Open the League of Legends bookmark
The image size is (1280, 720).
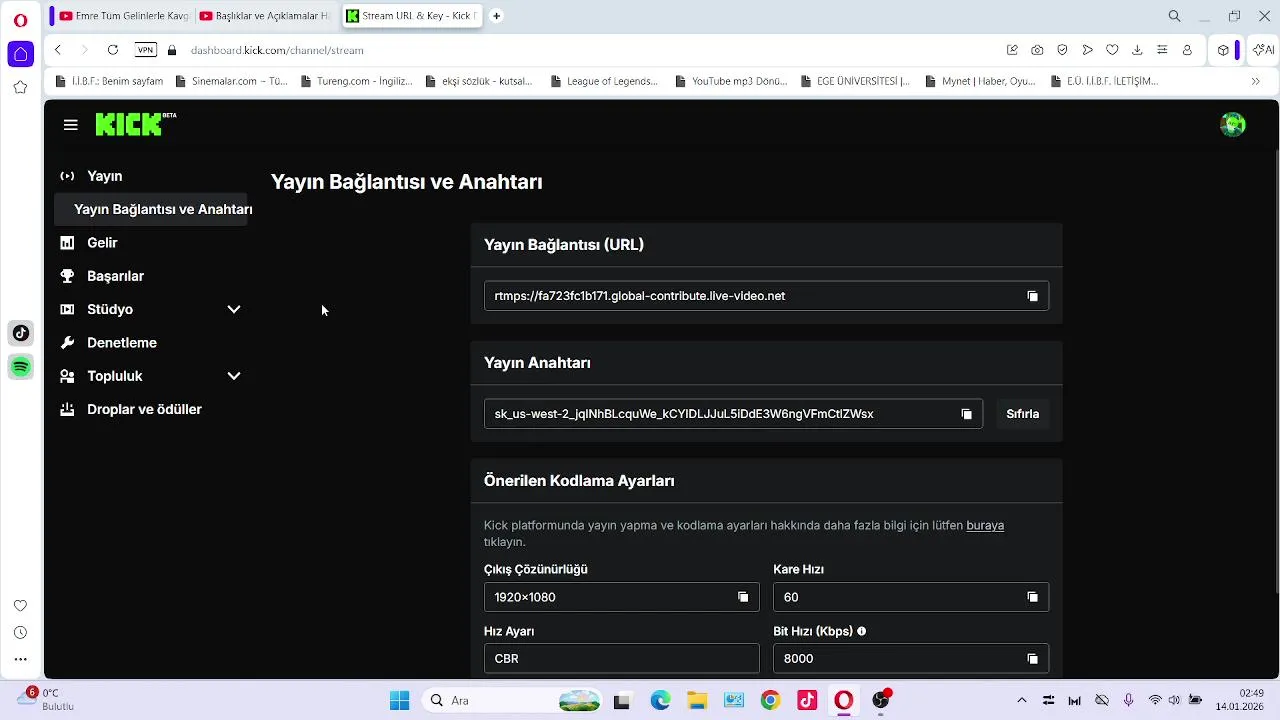(603, 81)
